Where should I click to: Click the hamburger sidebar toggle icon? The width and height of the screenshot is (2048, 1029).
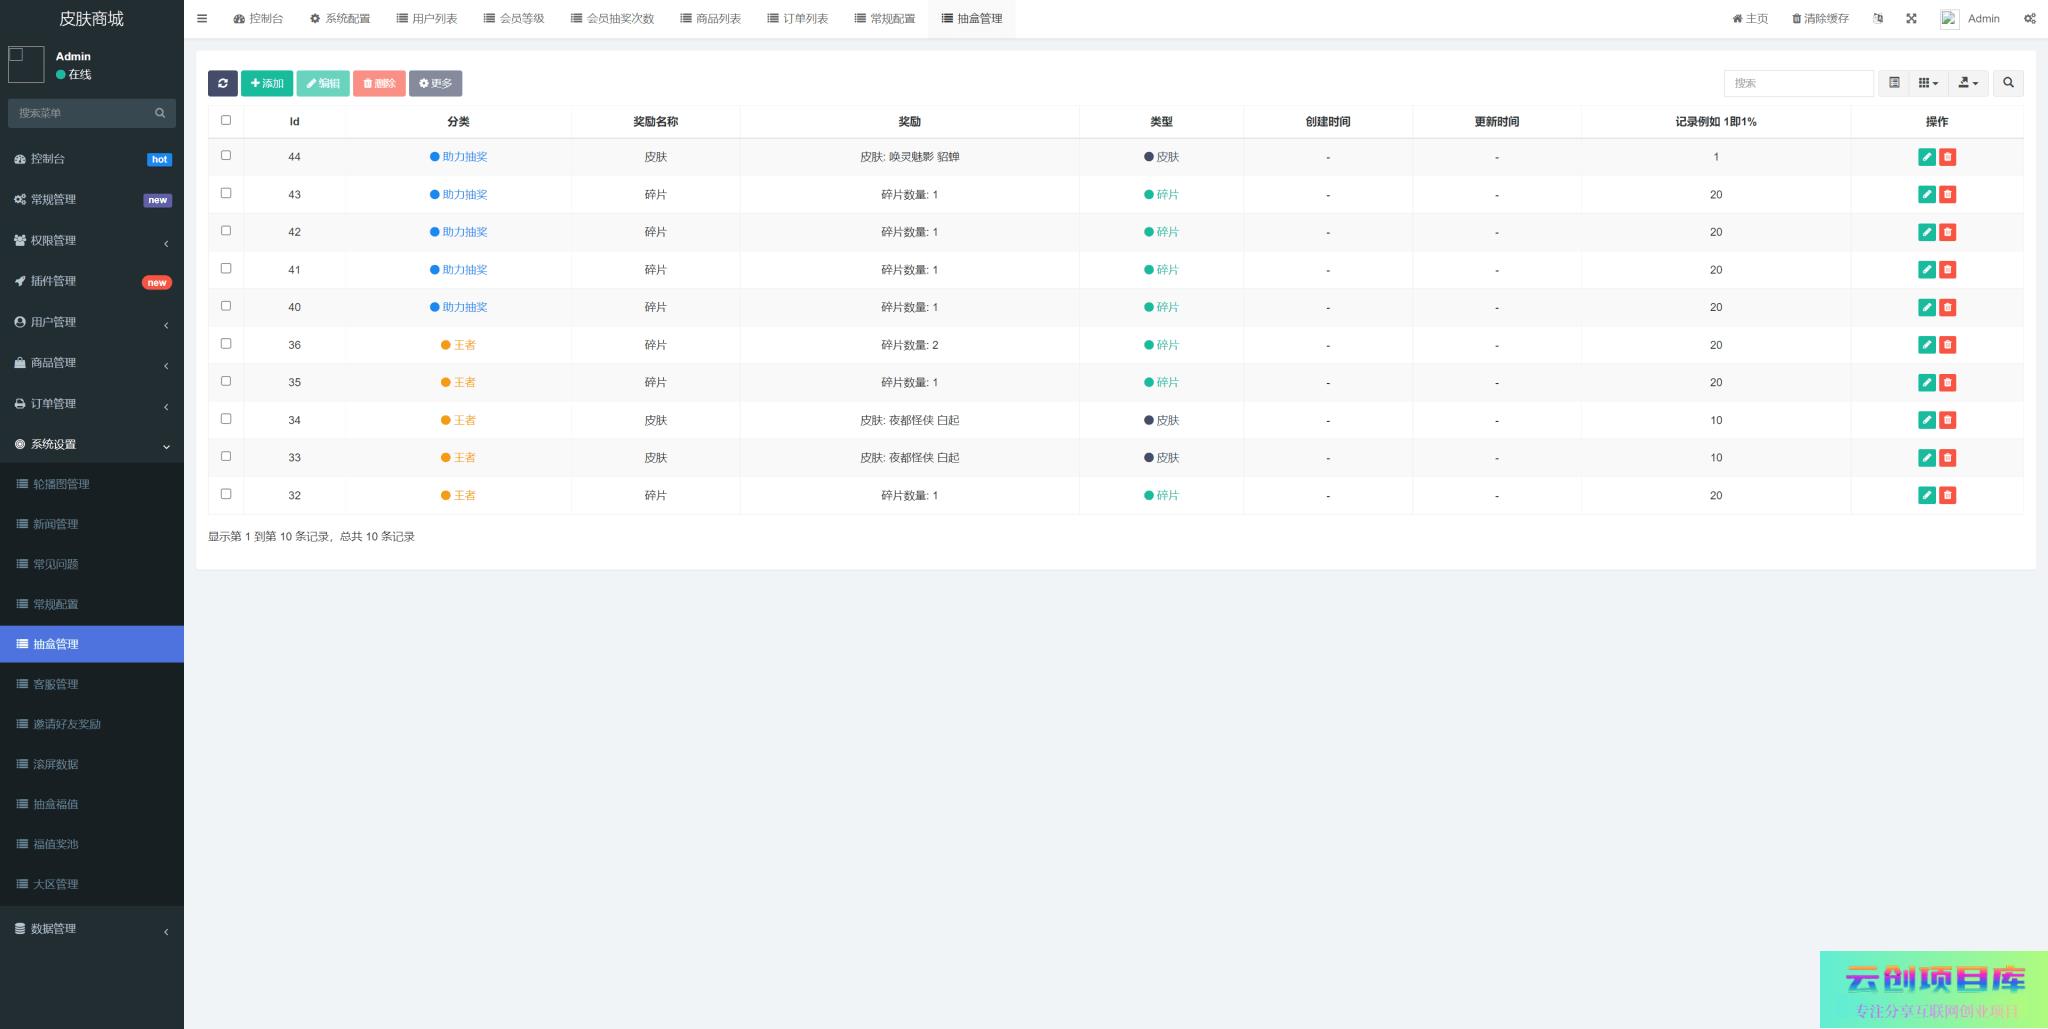tap(202, 18)
